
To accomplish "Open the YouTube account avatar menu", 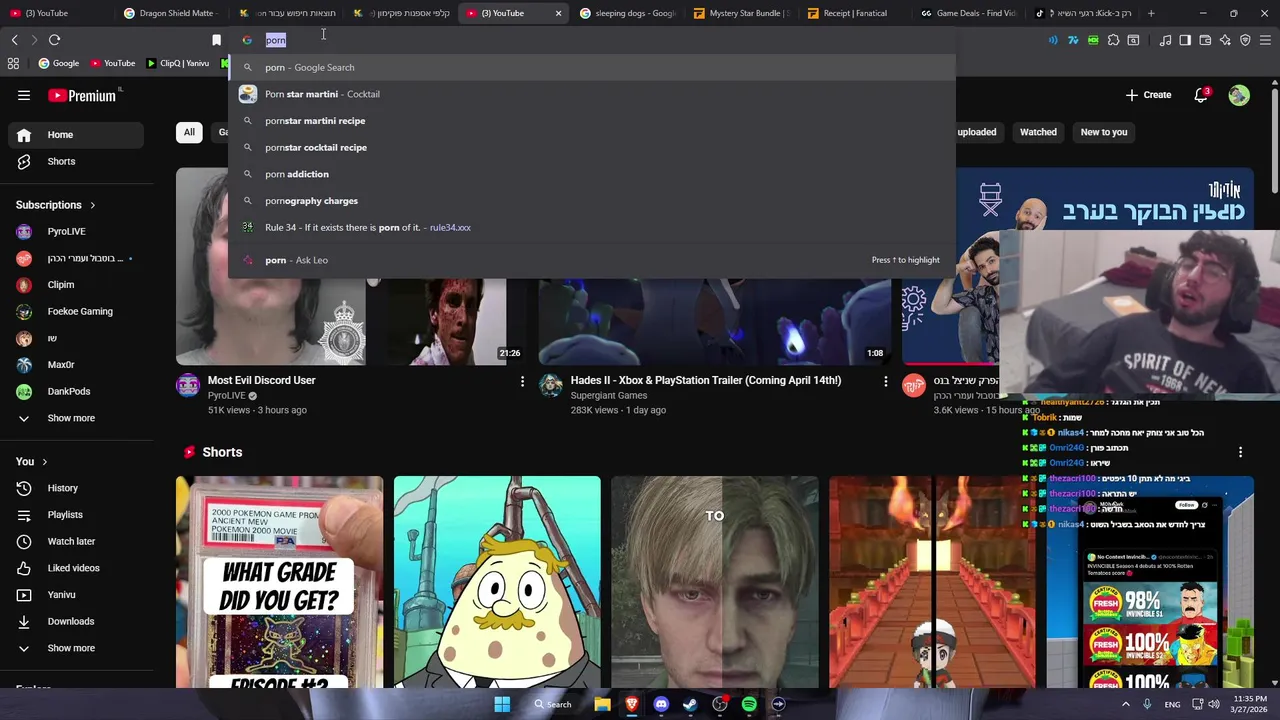I will (x=1239, y=95).
